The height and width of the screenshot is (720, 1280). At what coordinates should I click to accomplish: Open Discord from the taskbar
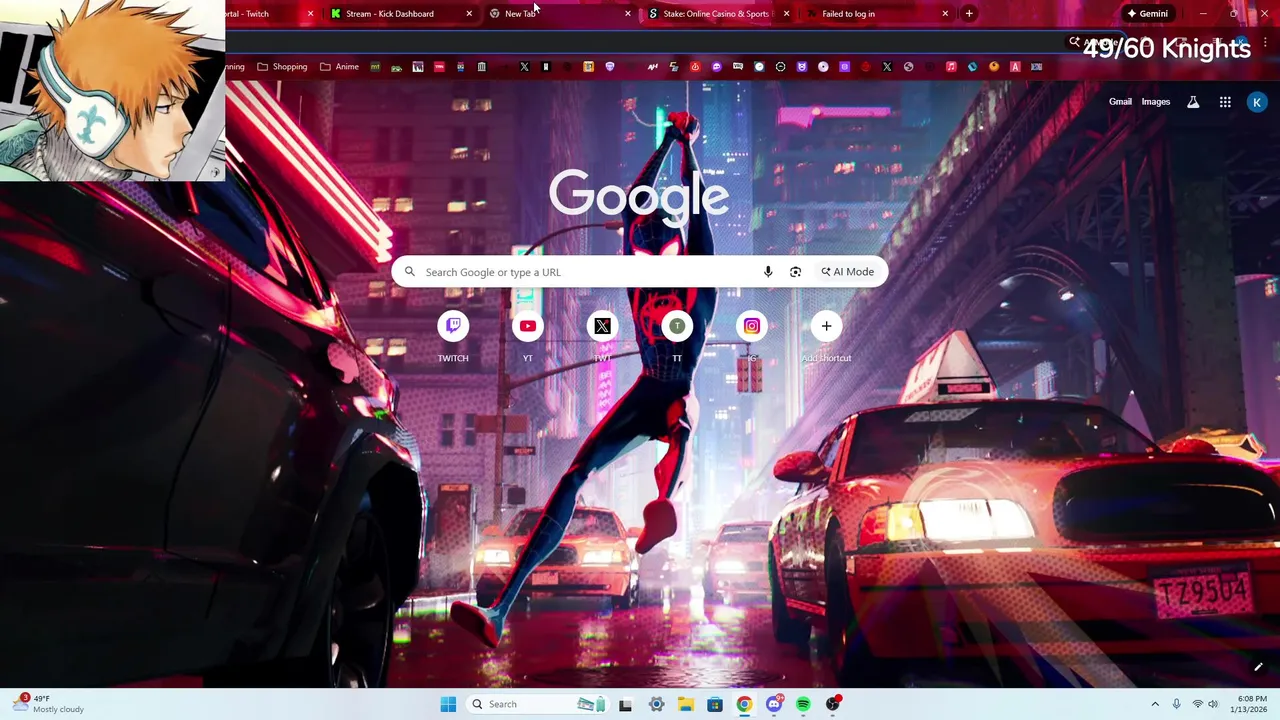pos(774,704)
